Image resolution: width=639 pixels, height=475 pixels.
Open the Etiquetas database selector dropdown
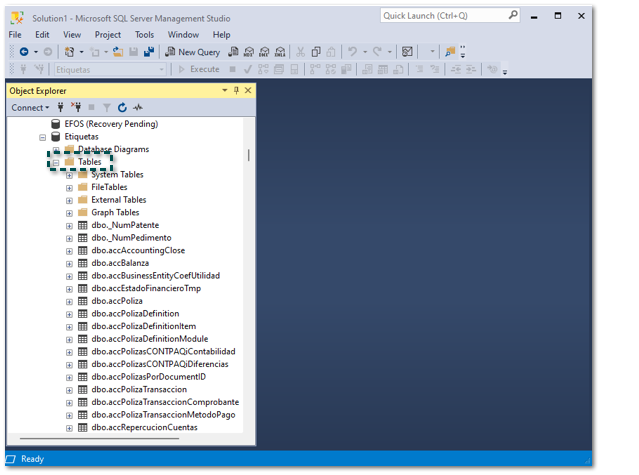tap(161, 69)
